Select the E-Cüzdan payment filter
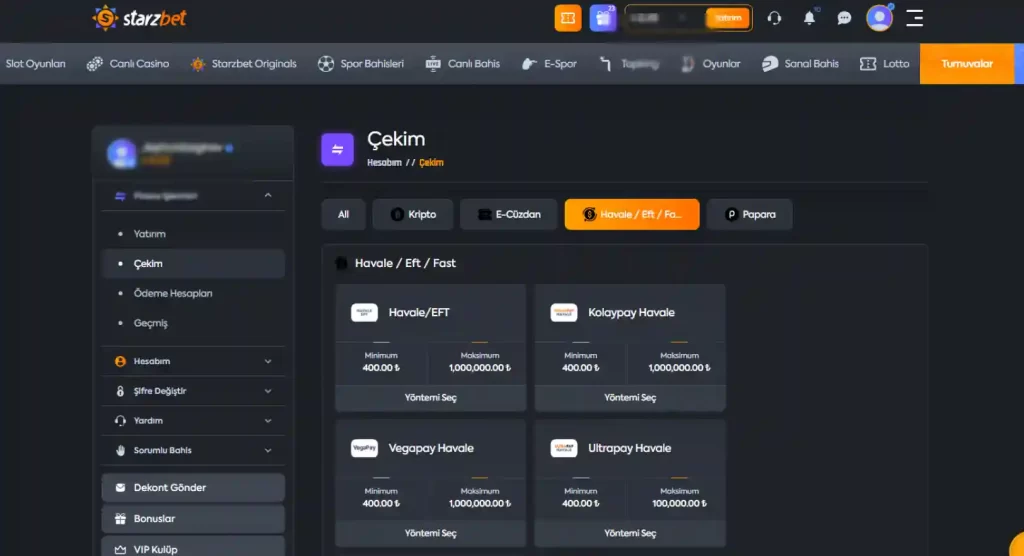The height and width of the screenshot is (556, 1024). point(509,214)
